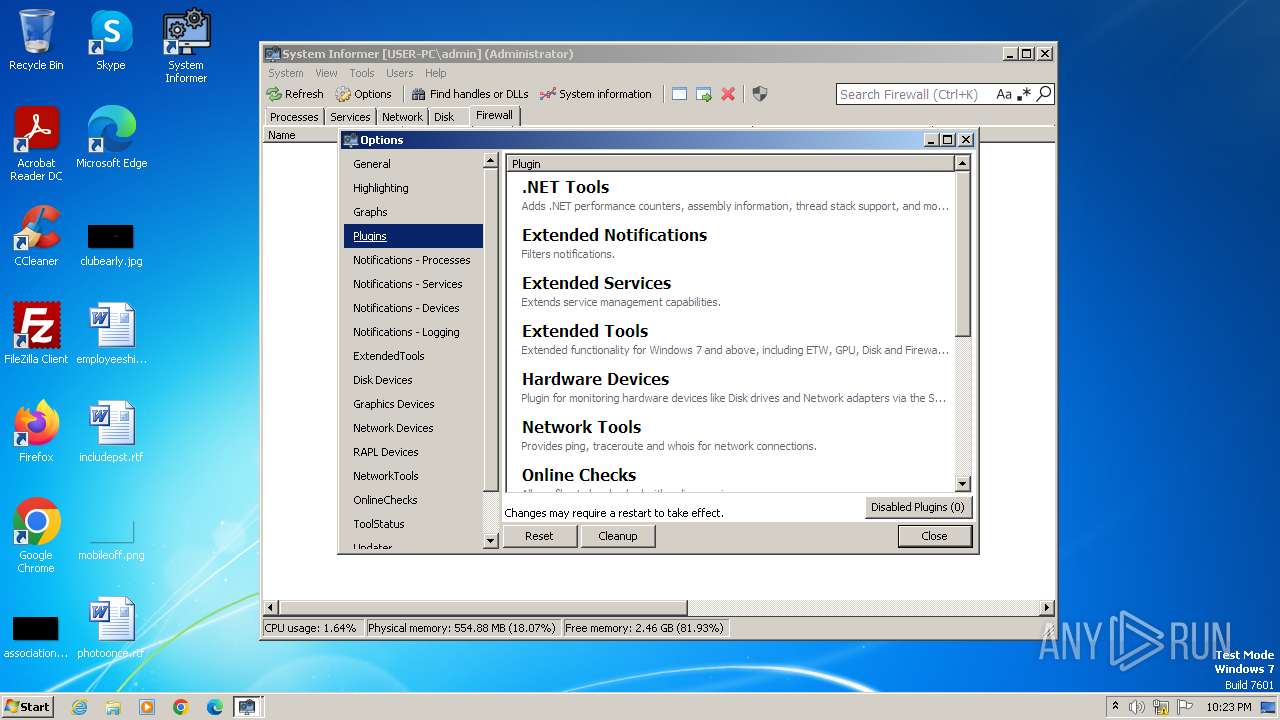Select the Extended Tools plugin

731,340
